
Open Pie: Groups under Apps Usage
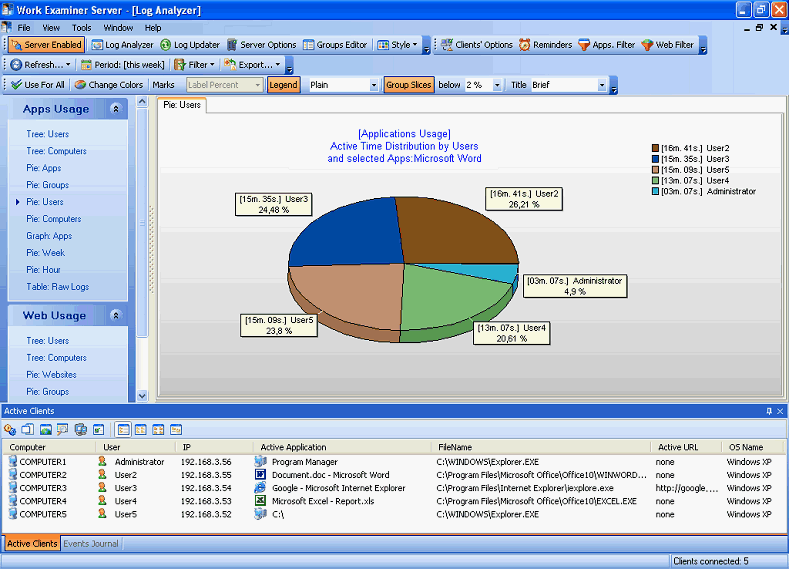pyautogui.click(x=47, y=185)
